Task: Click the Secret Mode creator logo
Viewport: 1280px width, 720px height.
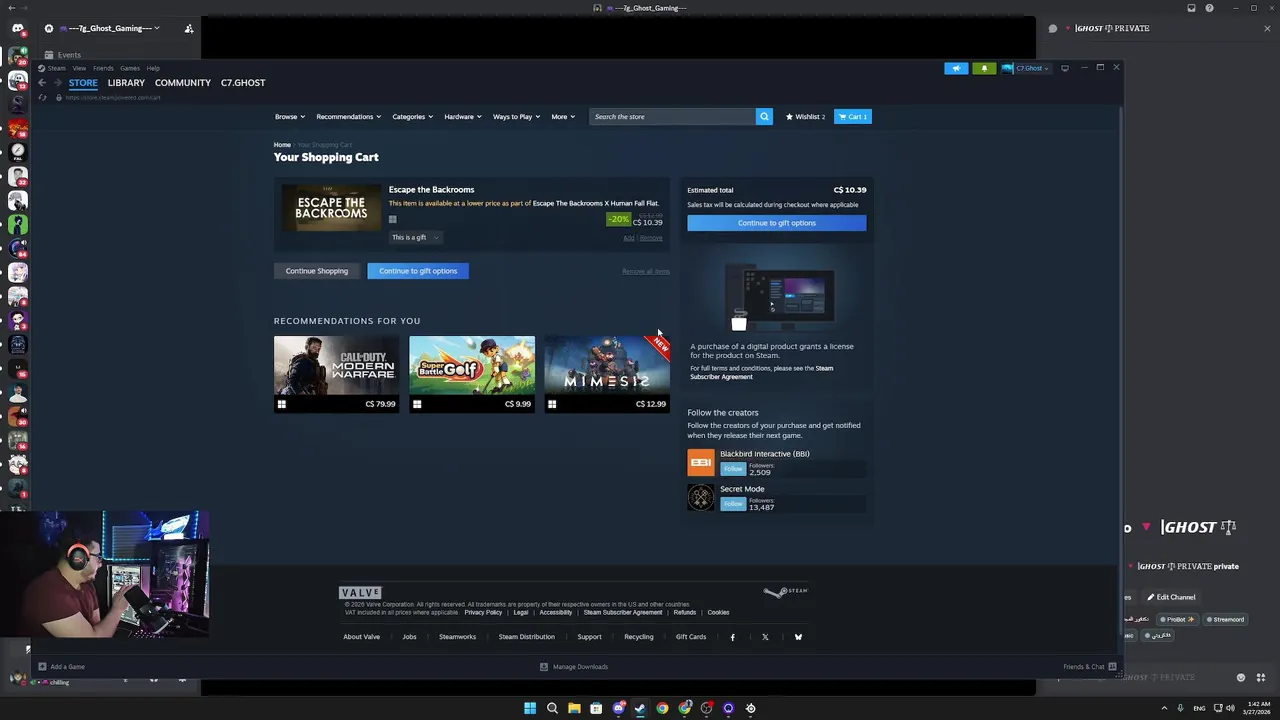Action: pos(701,497)
